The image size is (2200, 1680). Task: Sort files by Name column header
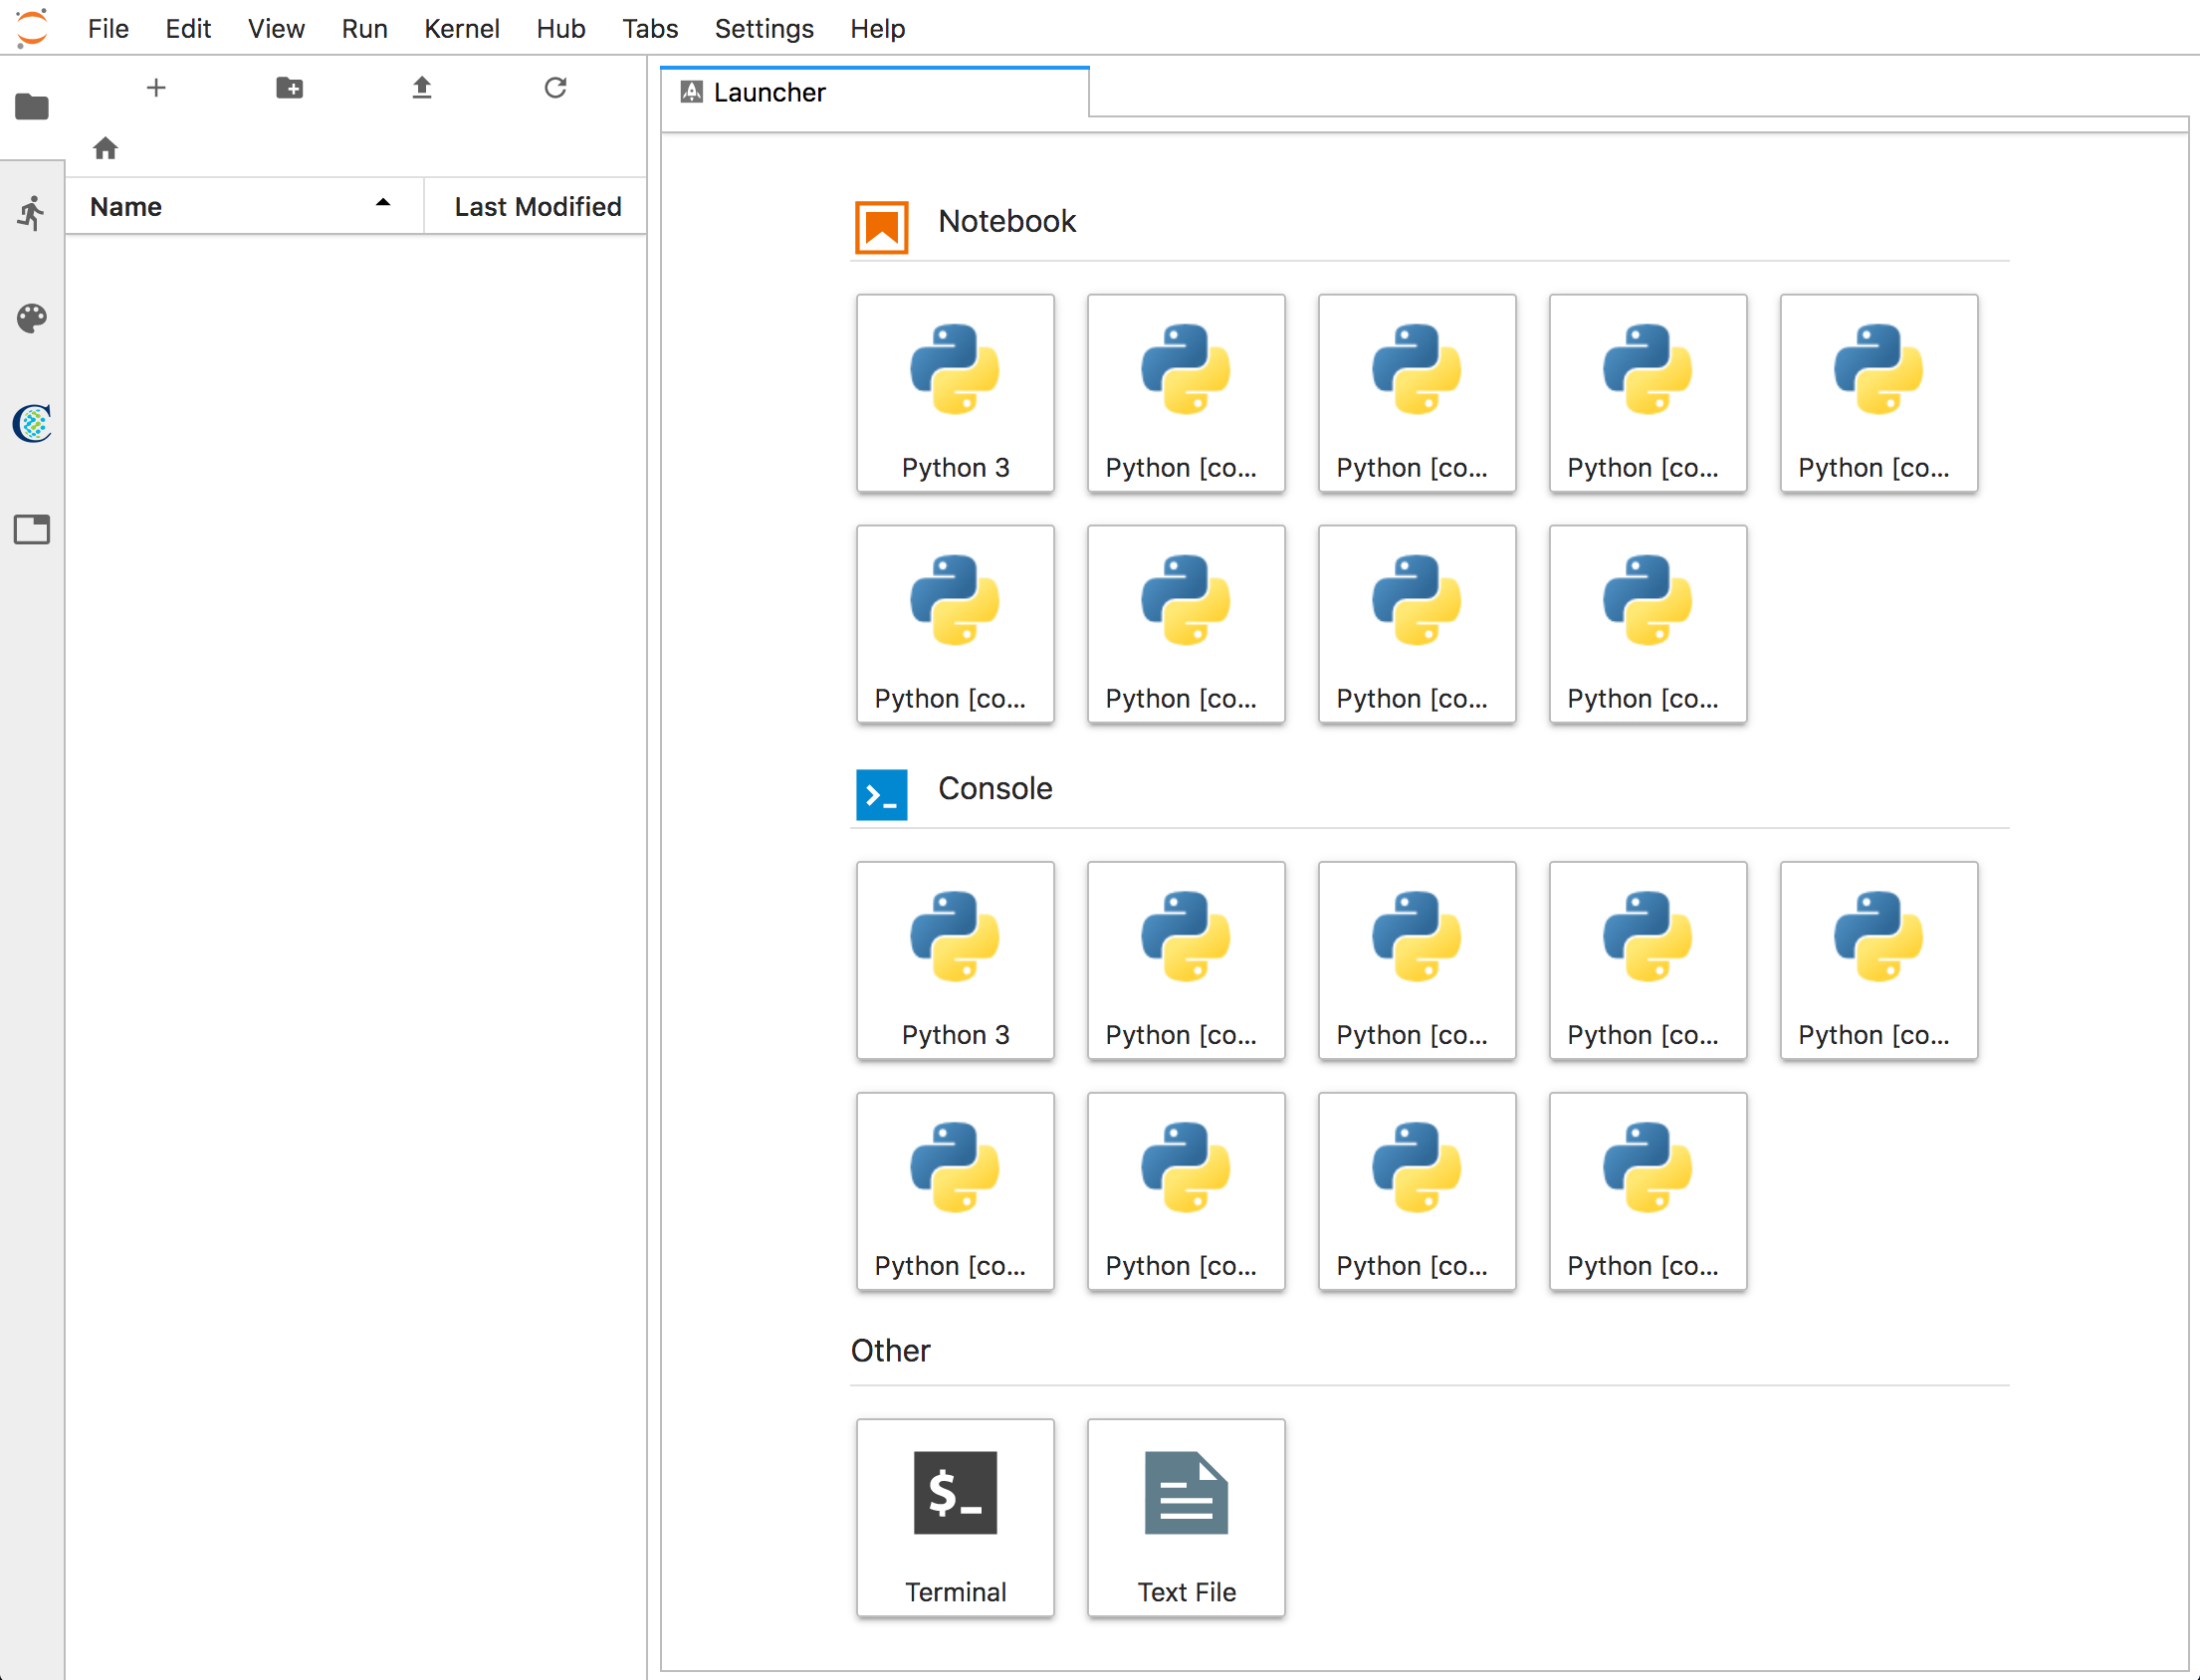pos(245,207)
